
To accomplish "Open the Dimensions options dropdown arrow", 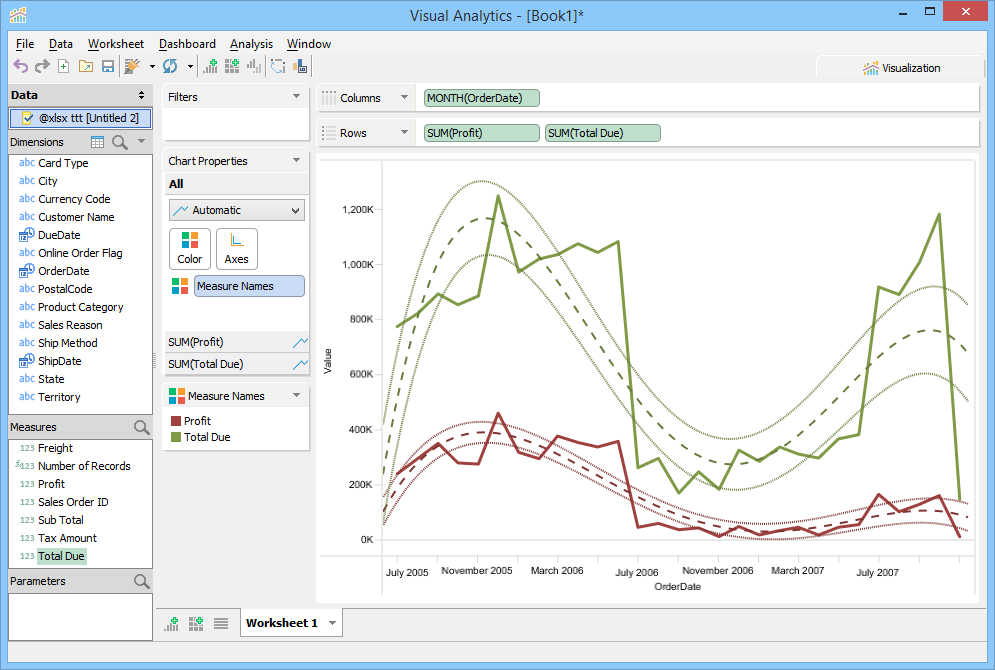I will coord(142,141).
